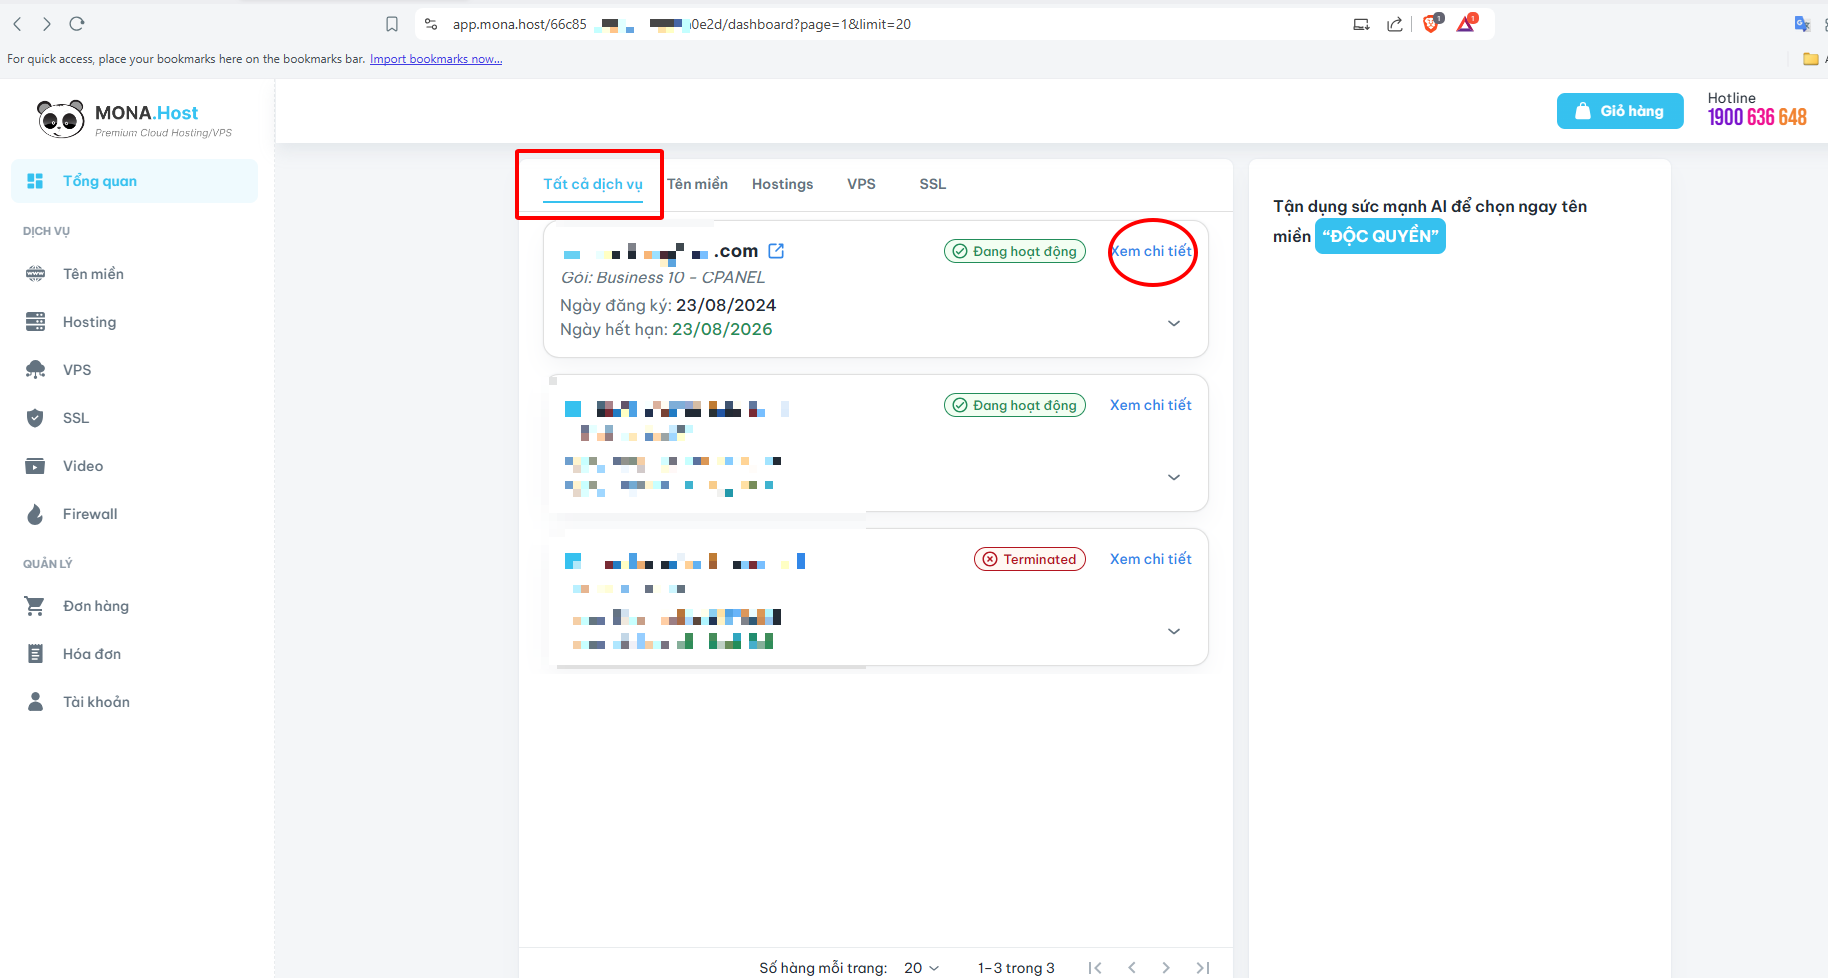The height and width of the screenshot is (978, 1828).
Task: Switch to the Hostings tab
Action: [782, 184]
